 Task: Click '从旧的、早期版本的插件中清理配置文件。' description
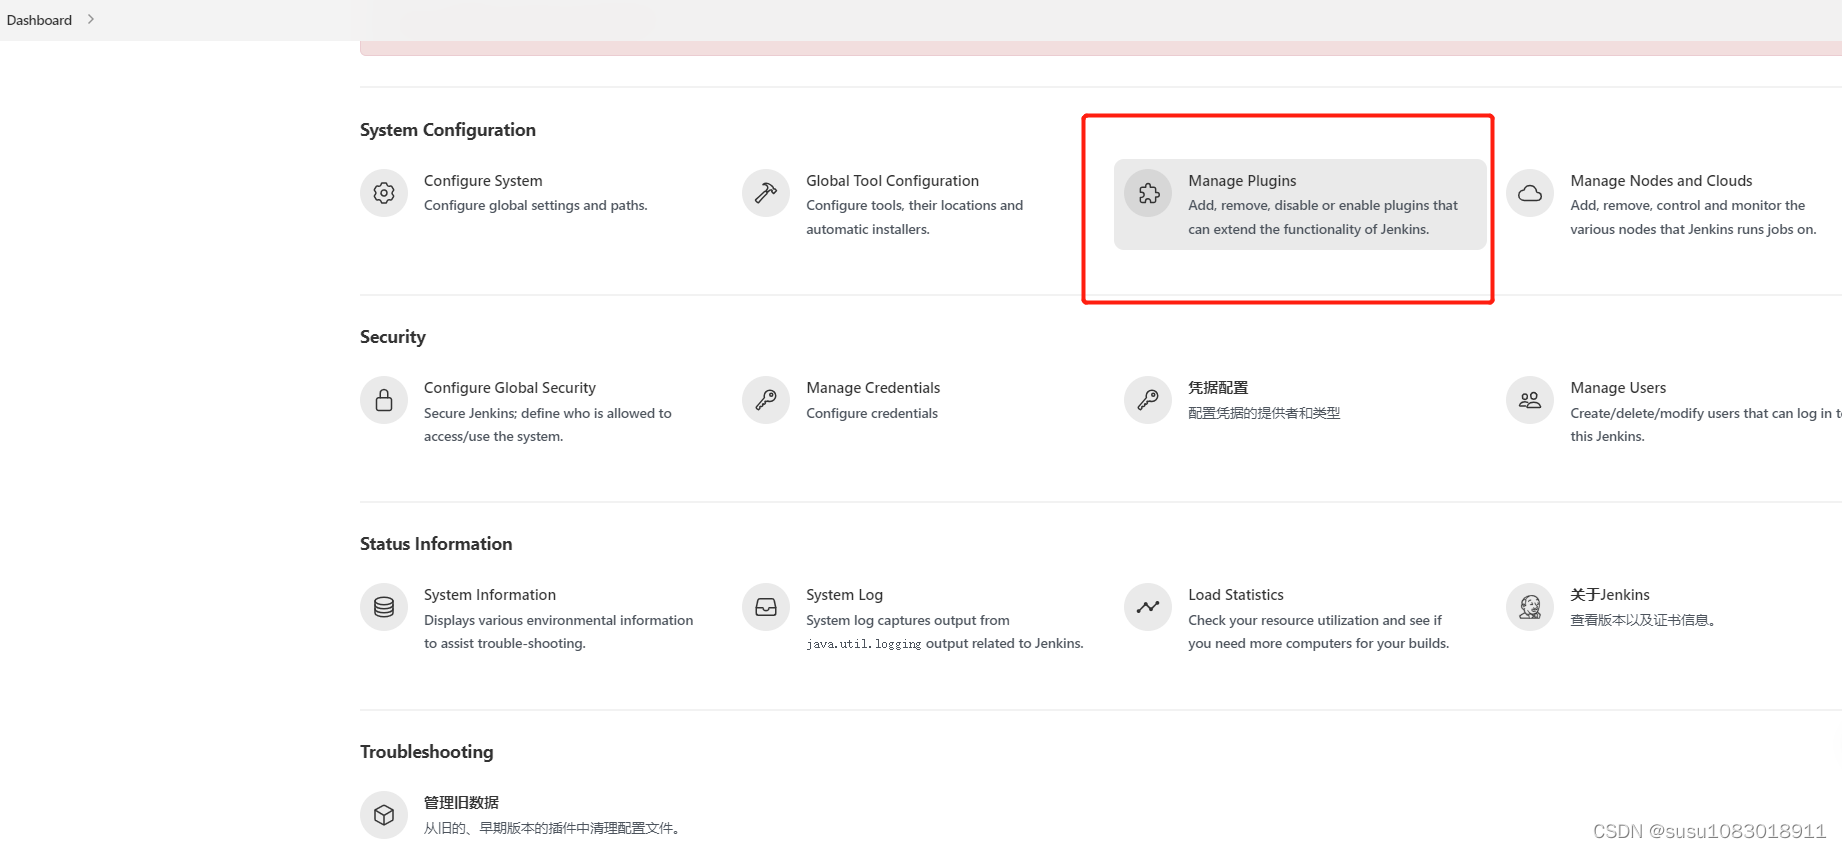click(555, 828)
